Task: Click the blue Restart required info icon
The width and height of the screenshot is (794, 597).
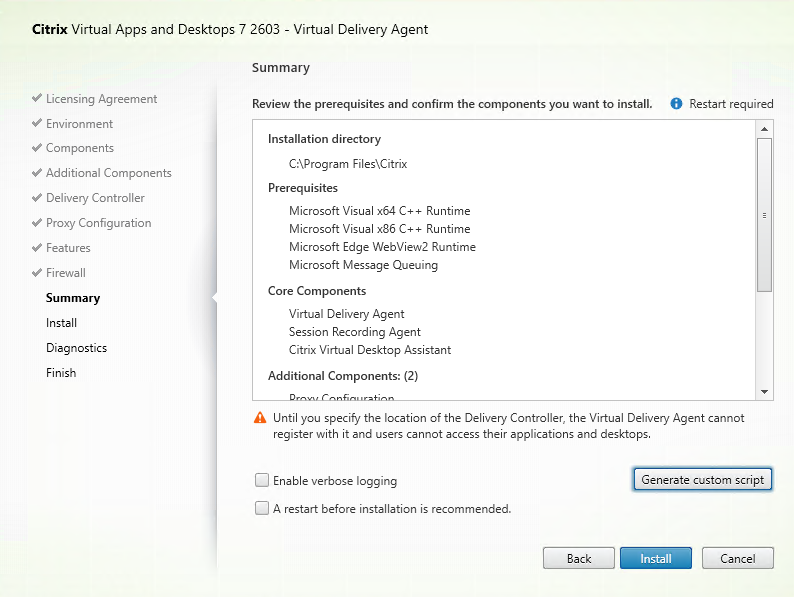Action: 676,104
